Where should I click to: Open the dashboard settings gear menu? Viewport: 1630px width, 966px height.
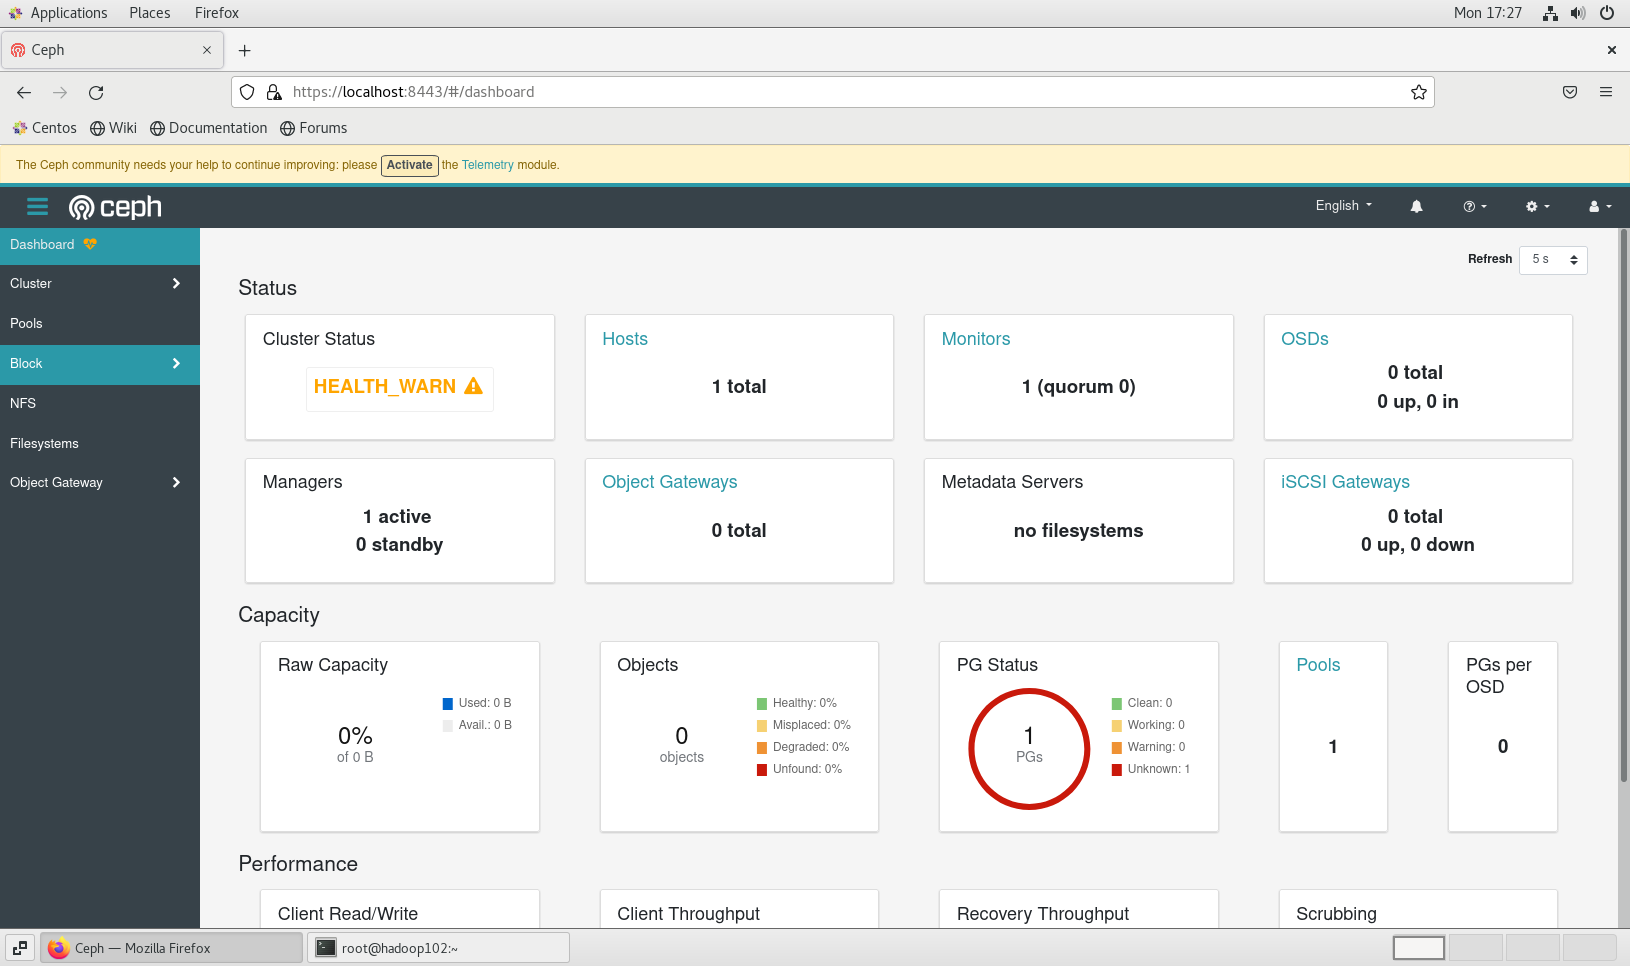tap(1537, 206)
